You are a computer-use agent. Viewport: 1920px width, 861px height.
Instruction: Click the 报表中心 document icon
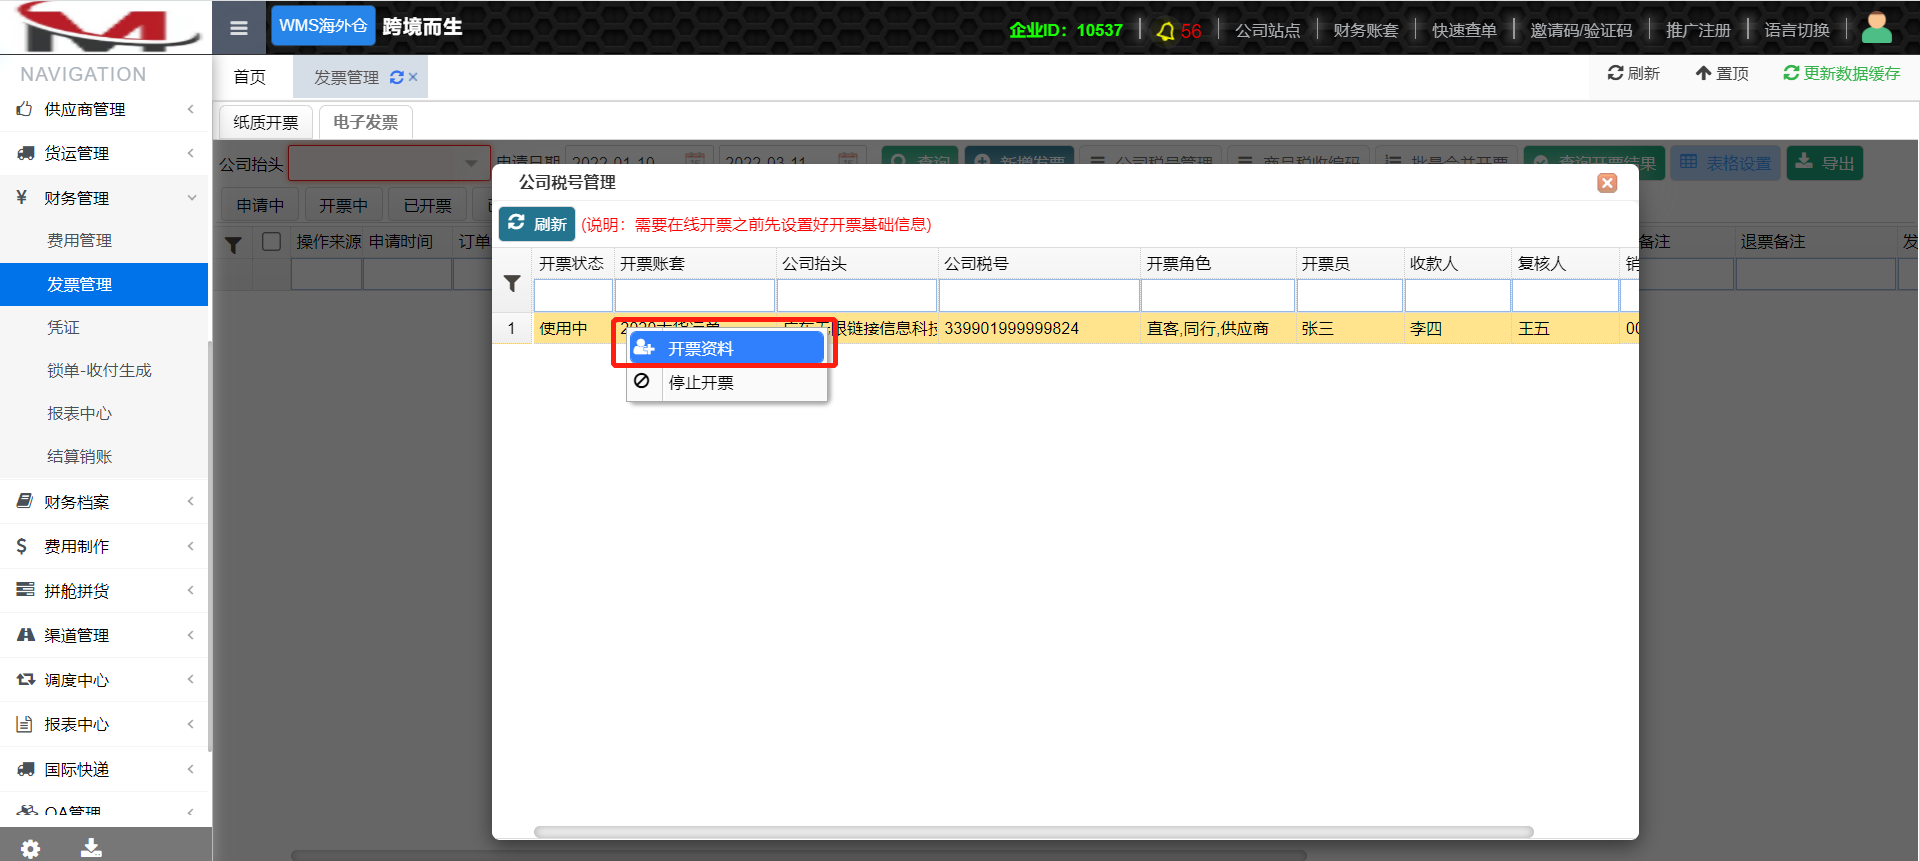[x=24, y=724]
